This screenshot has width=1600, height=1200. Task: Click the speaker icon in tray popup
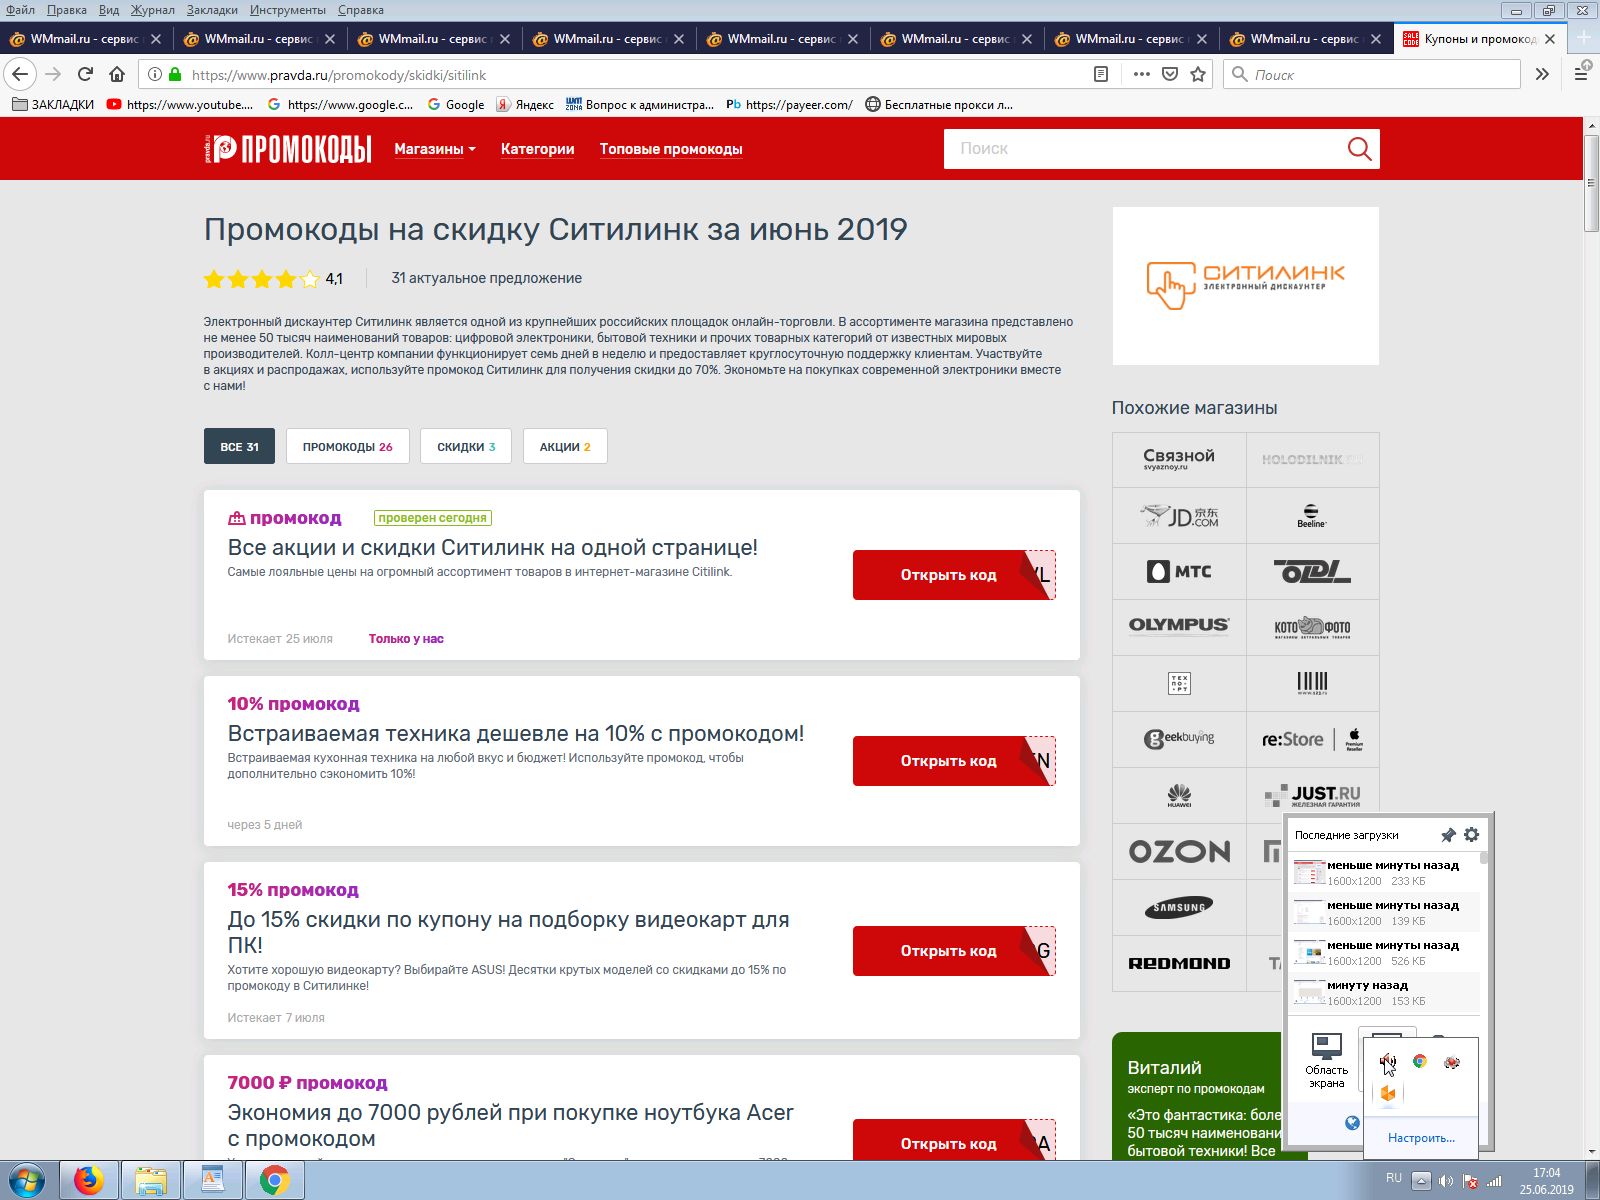pyautogui.click(x=1387, y=1061)
